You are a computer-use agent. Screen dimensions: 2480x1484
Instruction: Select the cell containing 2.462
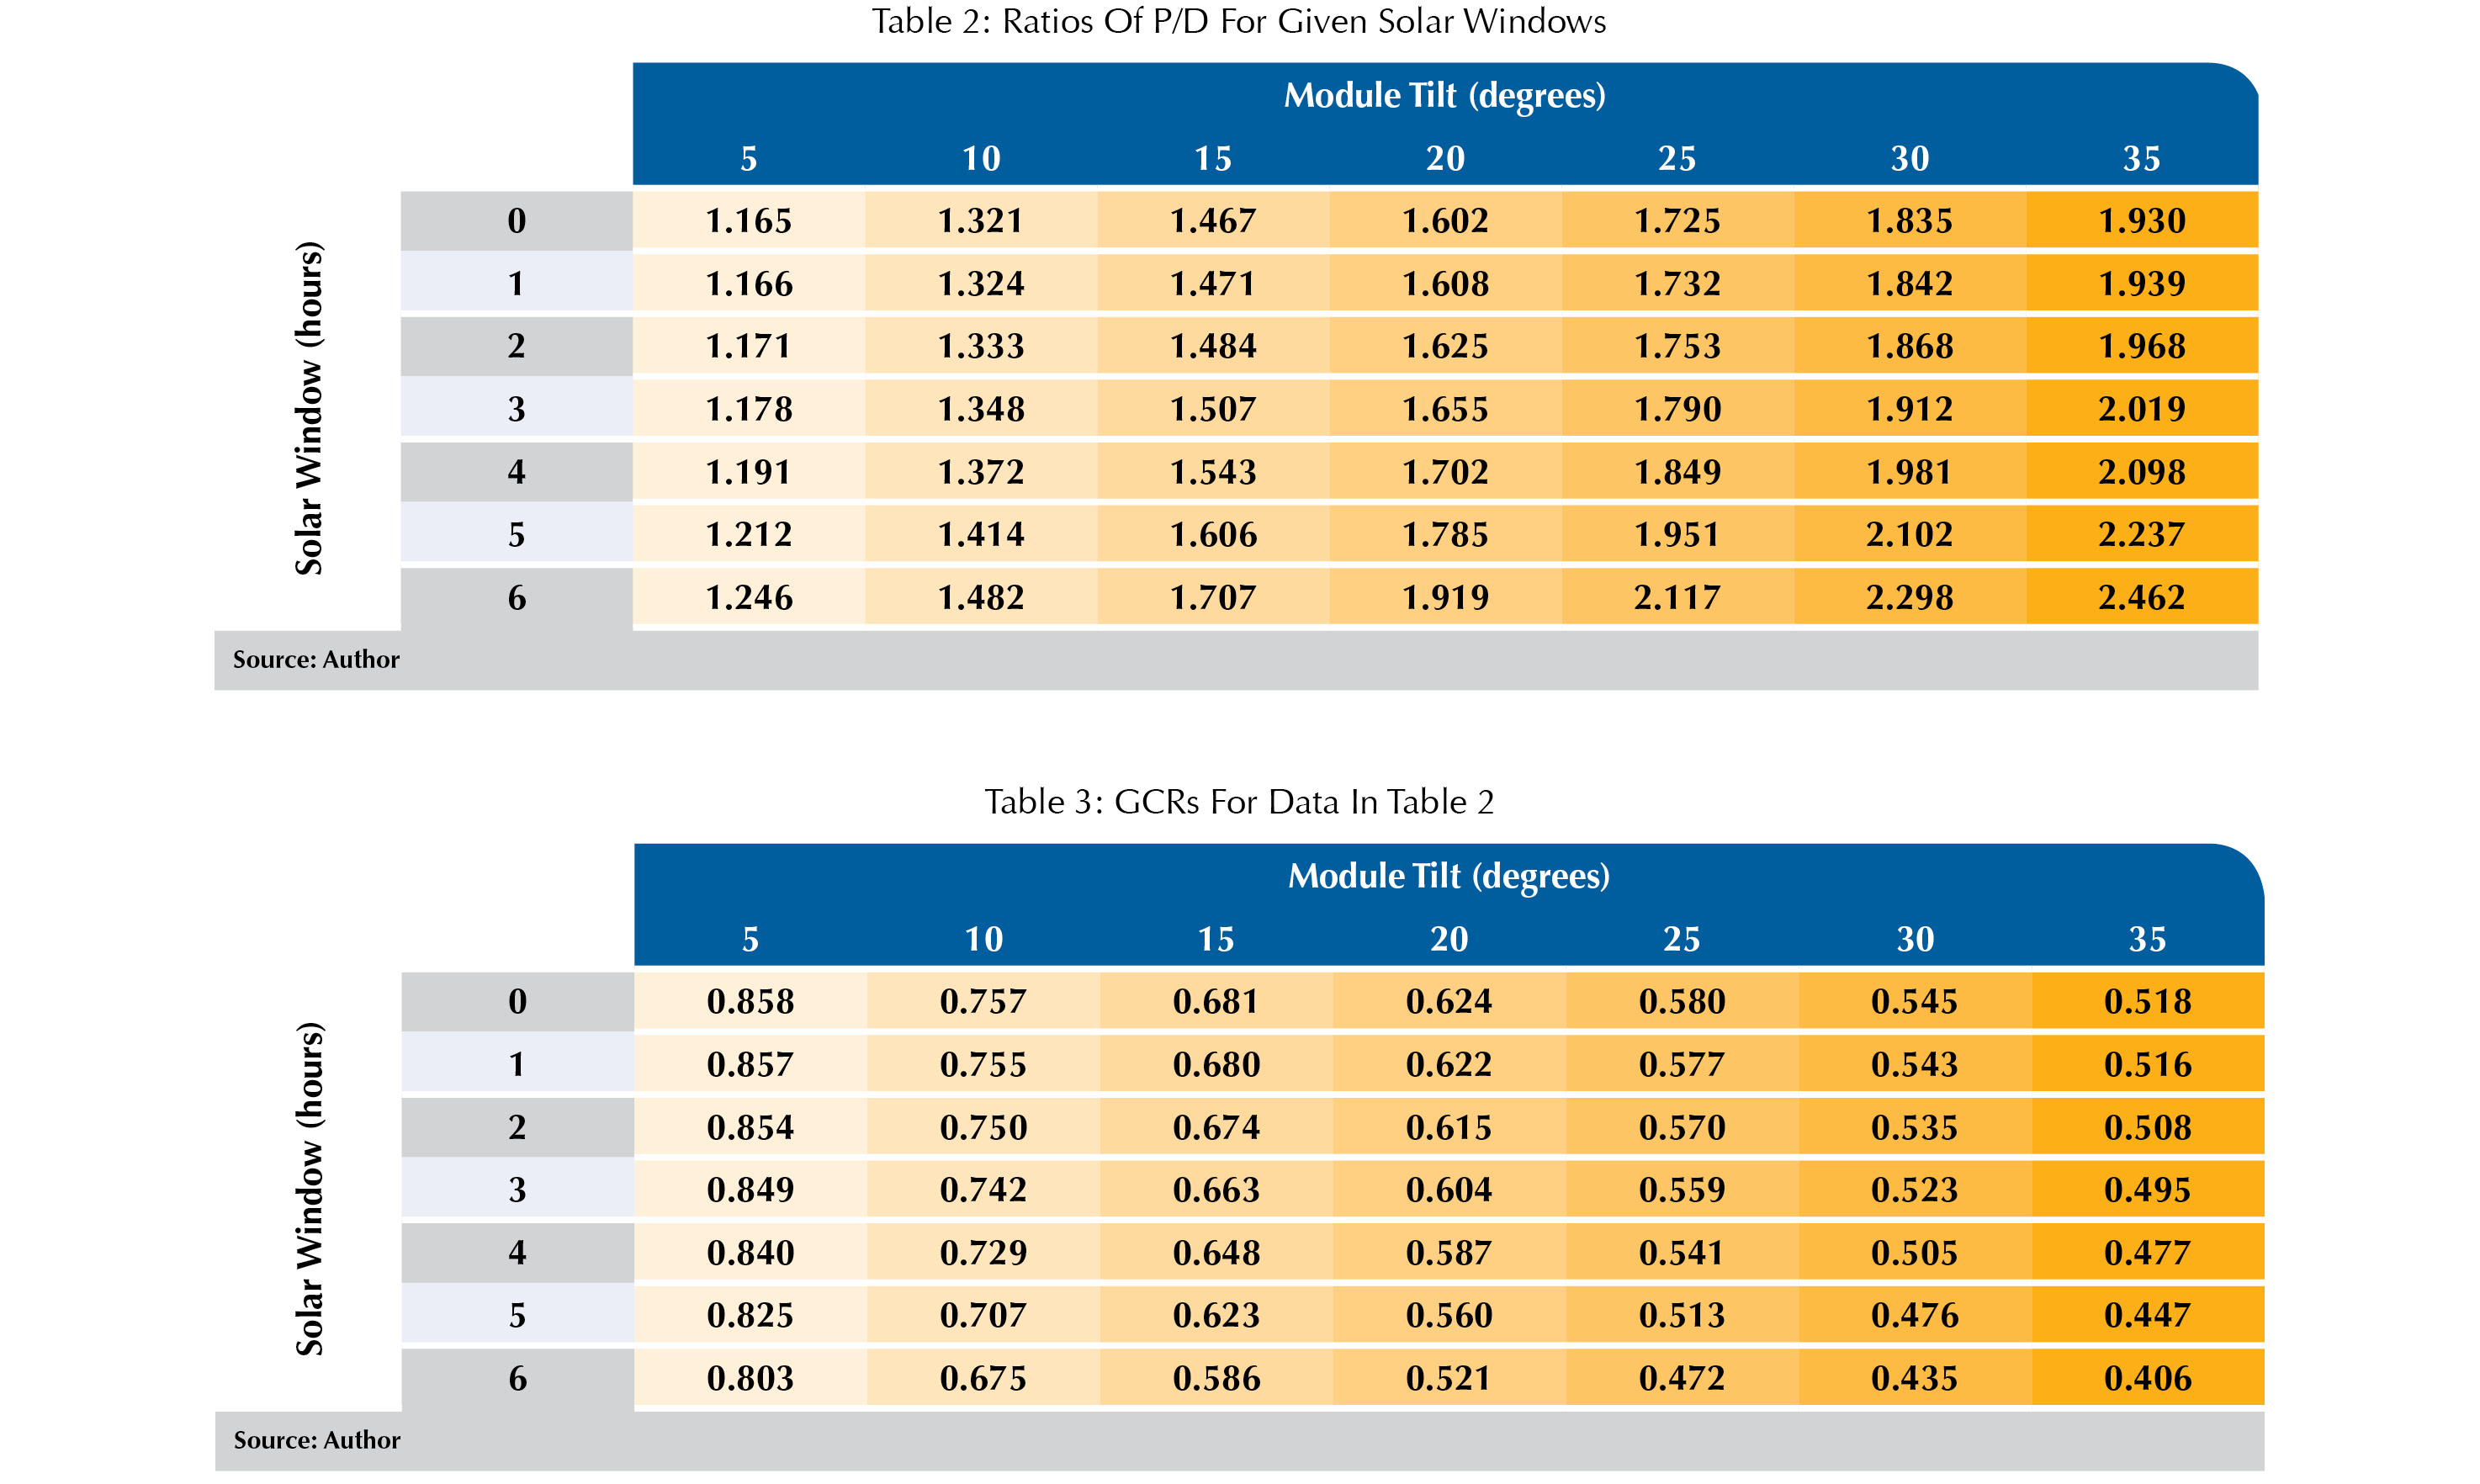(2141, 598)
